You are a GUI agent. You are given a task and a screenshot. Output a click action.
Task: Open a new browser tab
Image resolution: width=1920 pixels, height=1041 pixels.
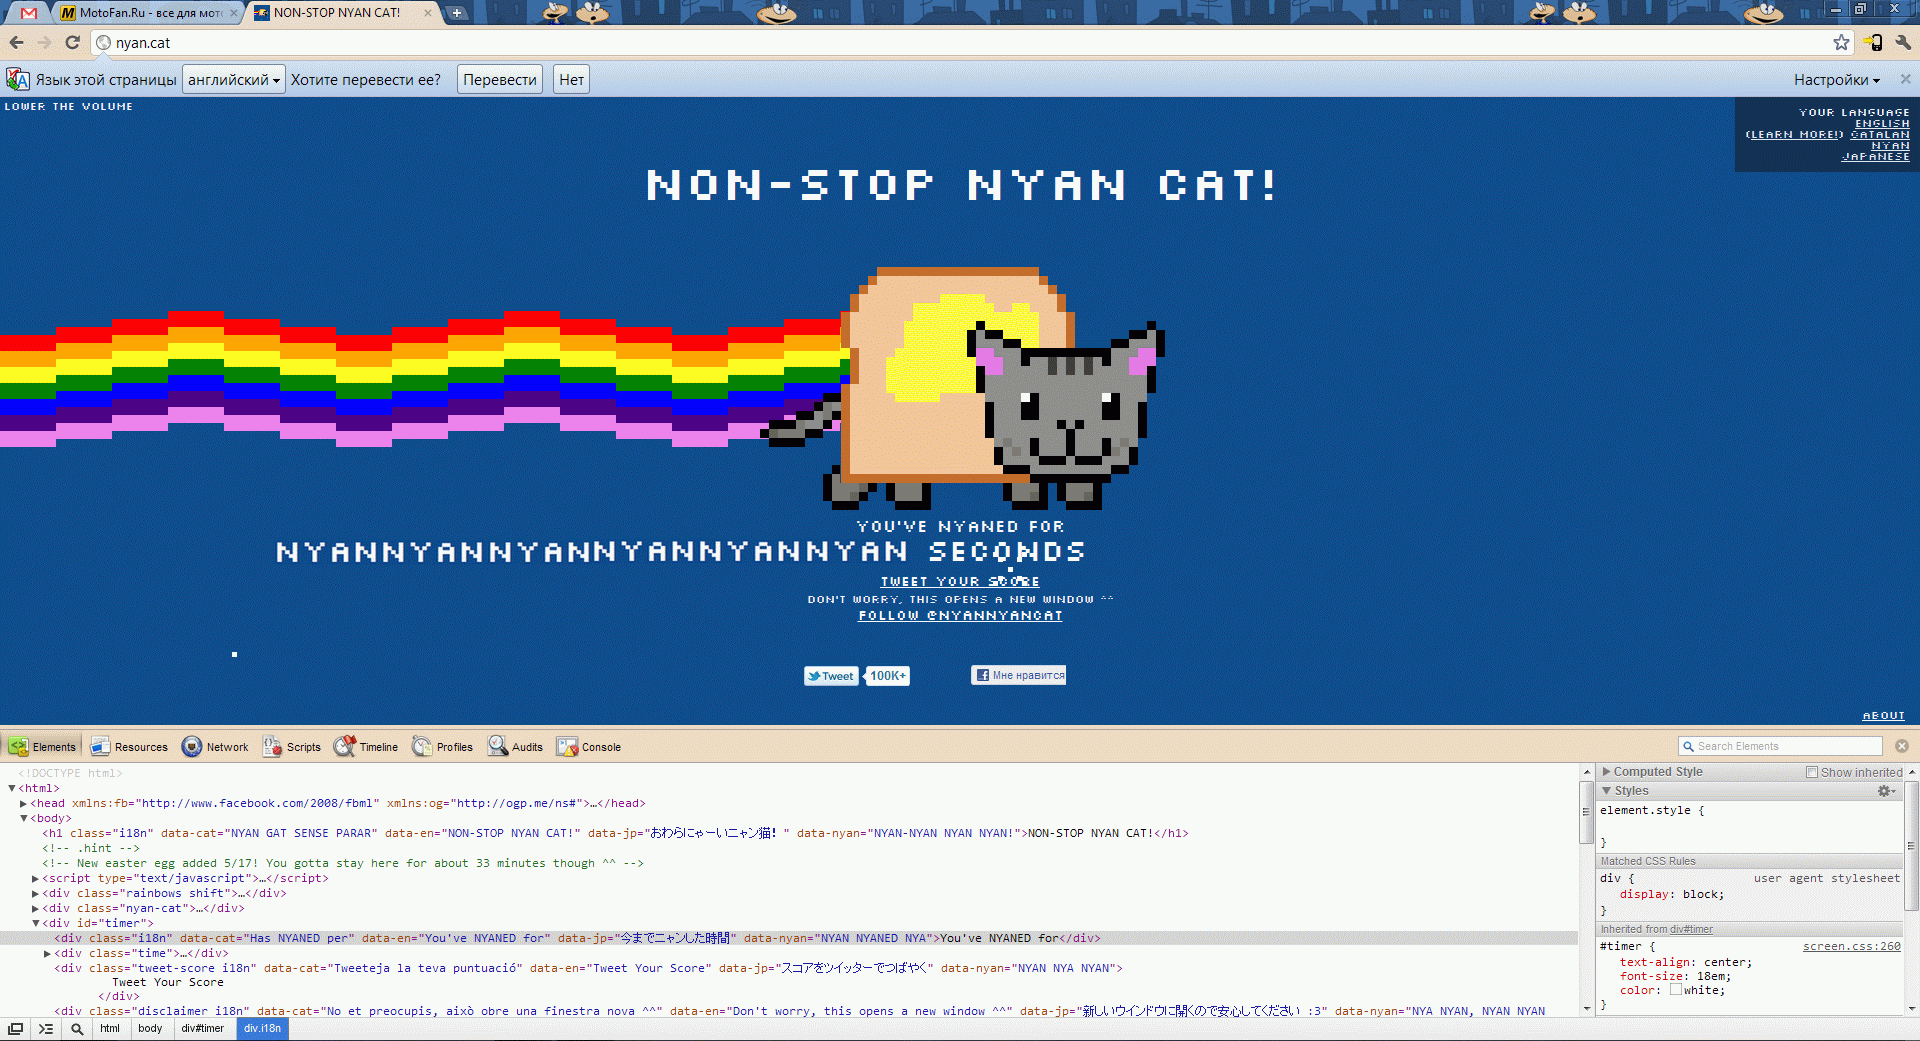pos(456,13)
